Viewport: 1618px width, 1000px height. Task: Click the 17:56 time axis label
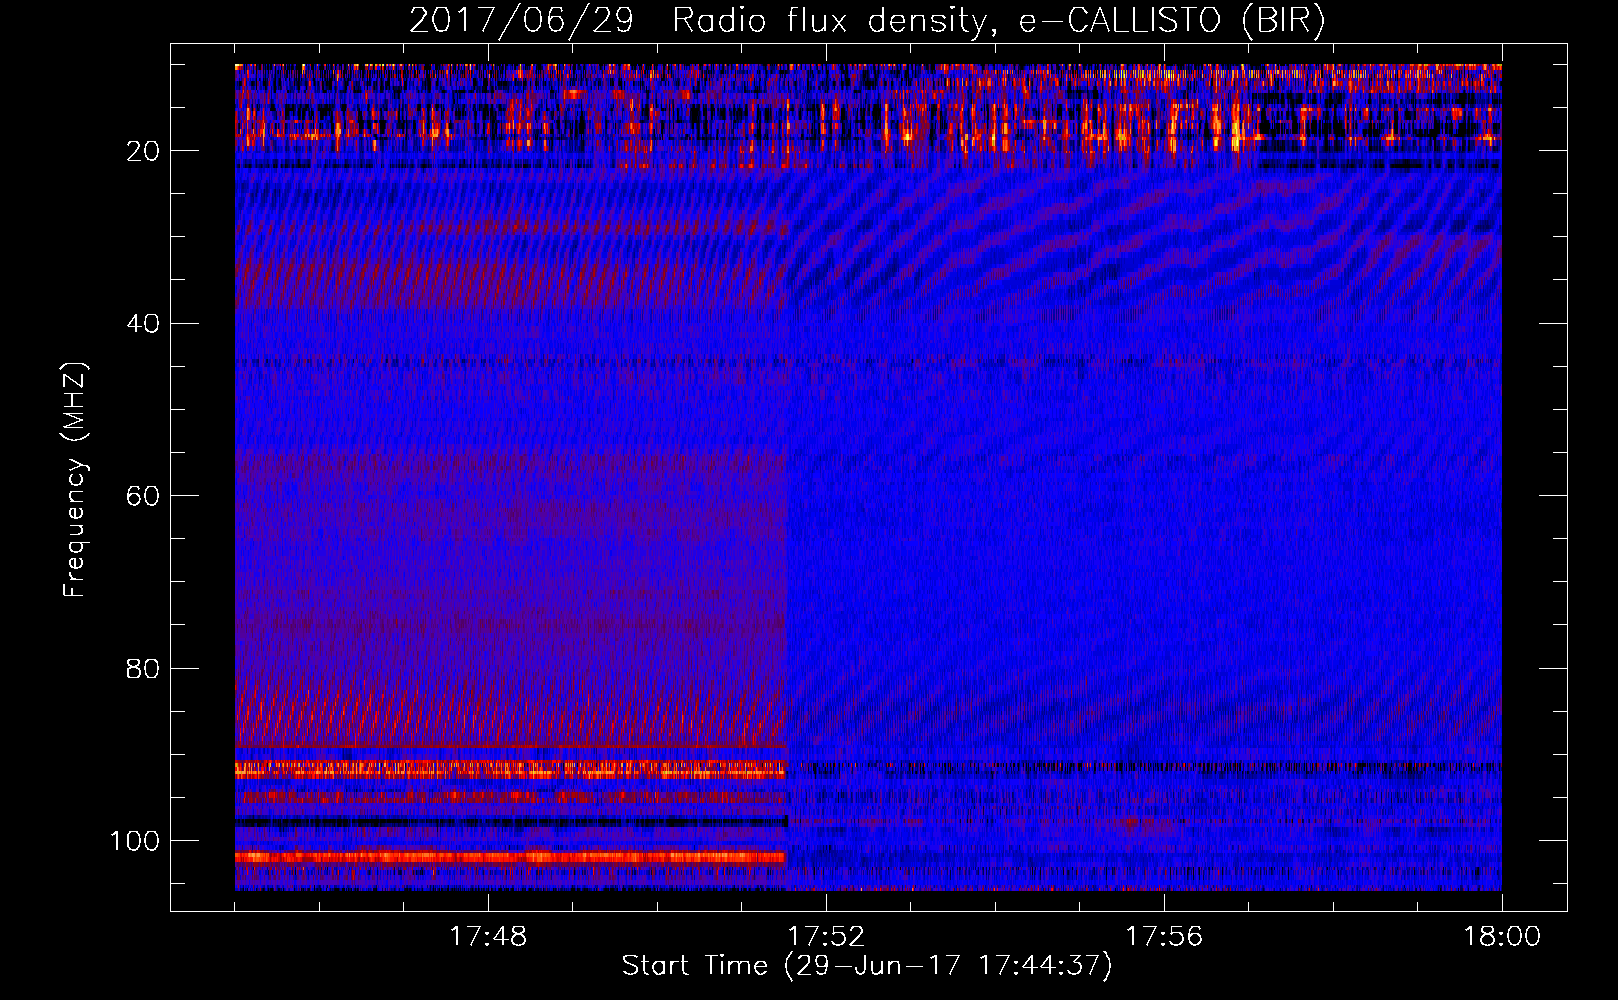(1164, 937)
